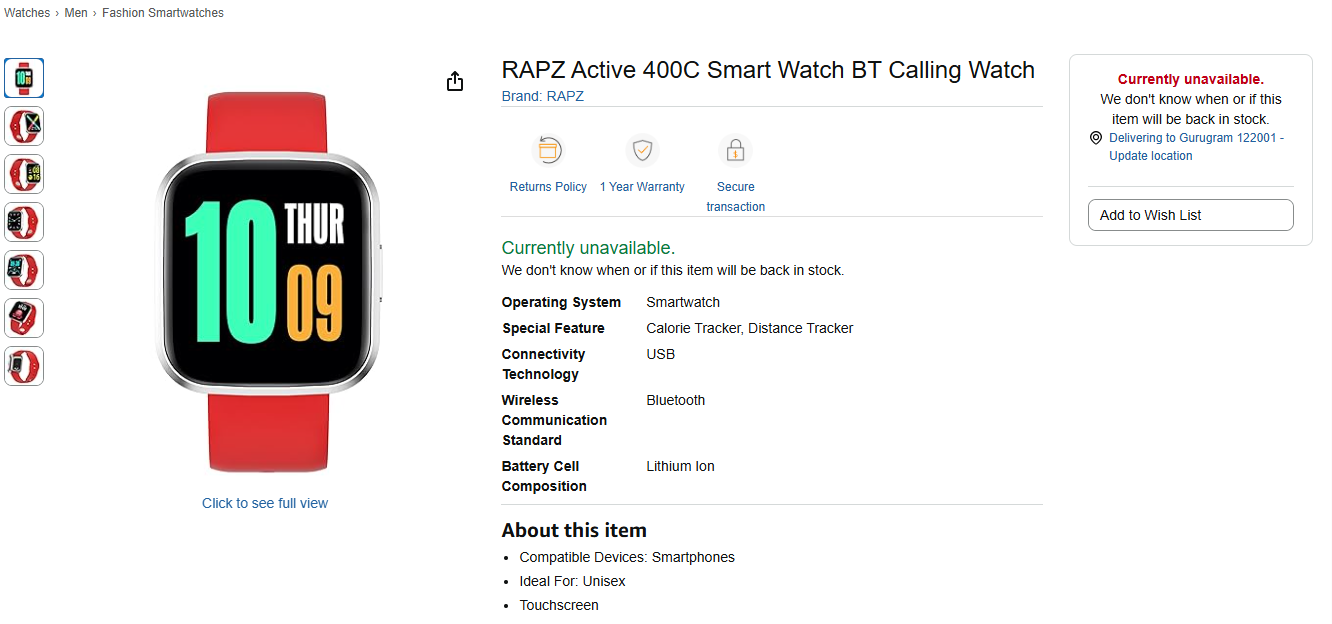Click the delivery location pin icon
Image resolution: width=1332 pixels, height=624 pixels.
coord(1096,138)
